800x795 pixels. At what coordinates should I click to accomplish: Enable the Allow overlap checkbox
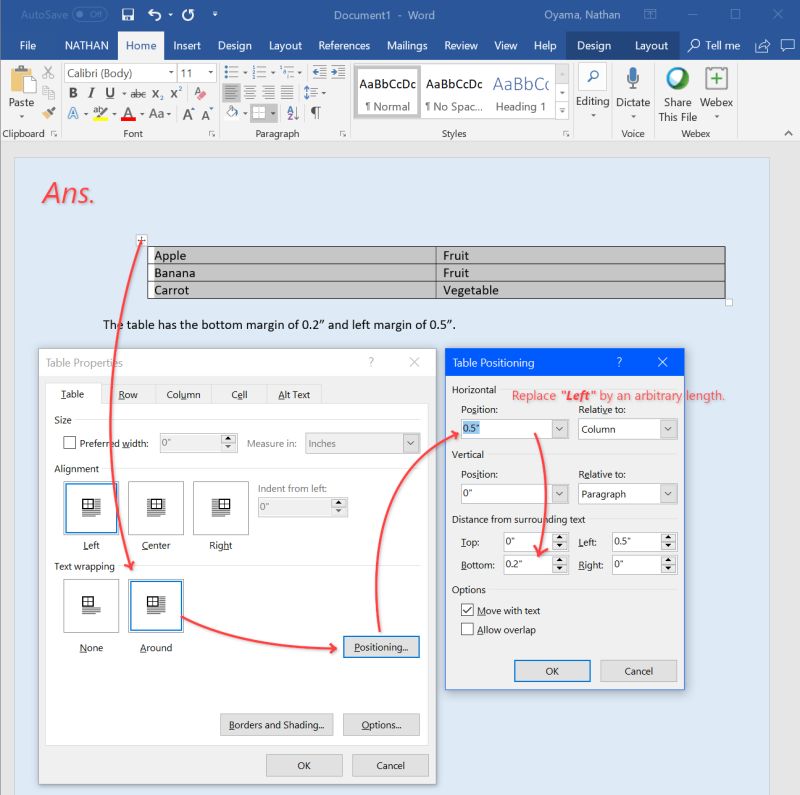tap(469, 629)
